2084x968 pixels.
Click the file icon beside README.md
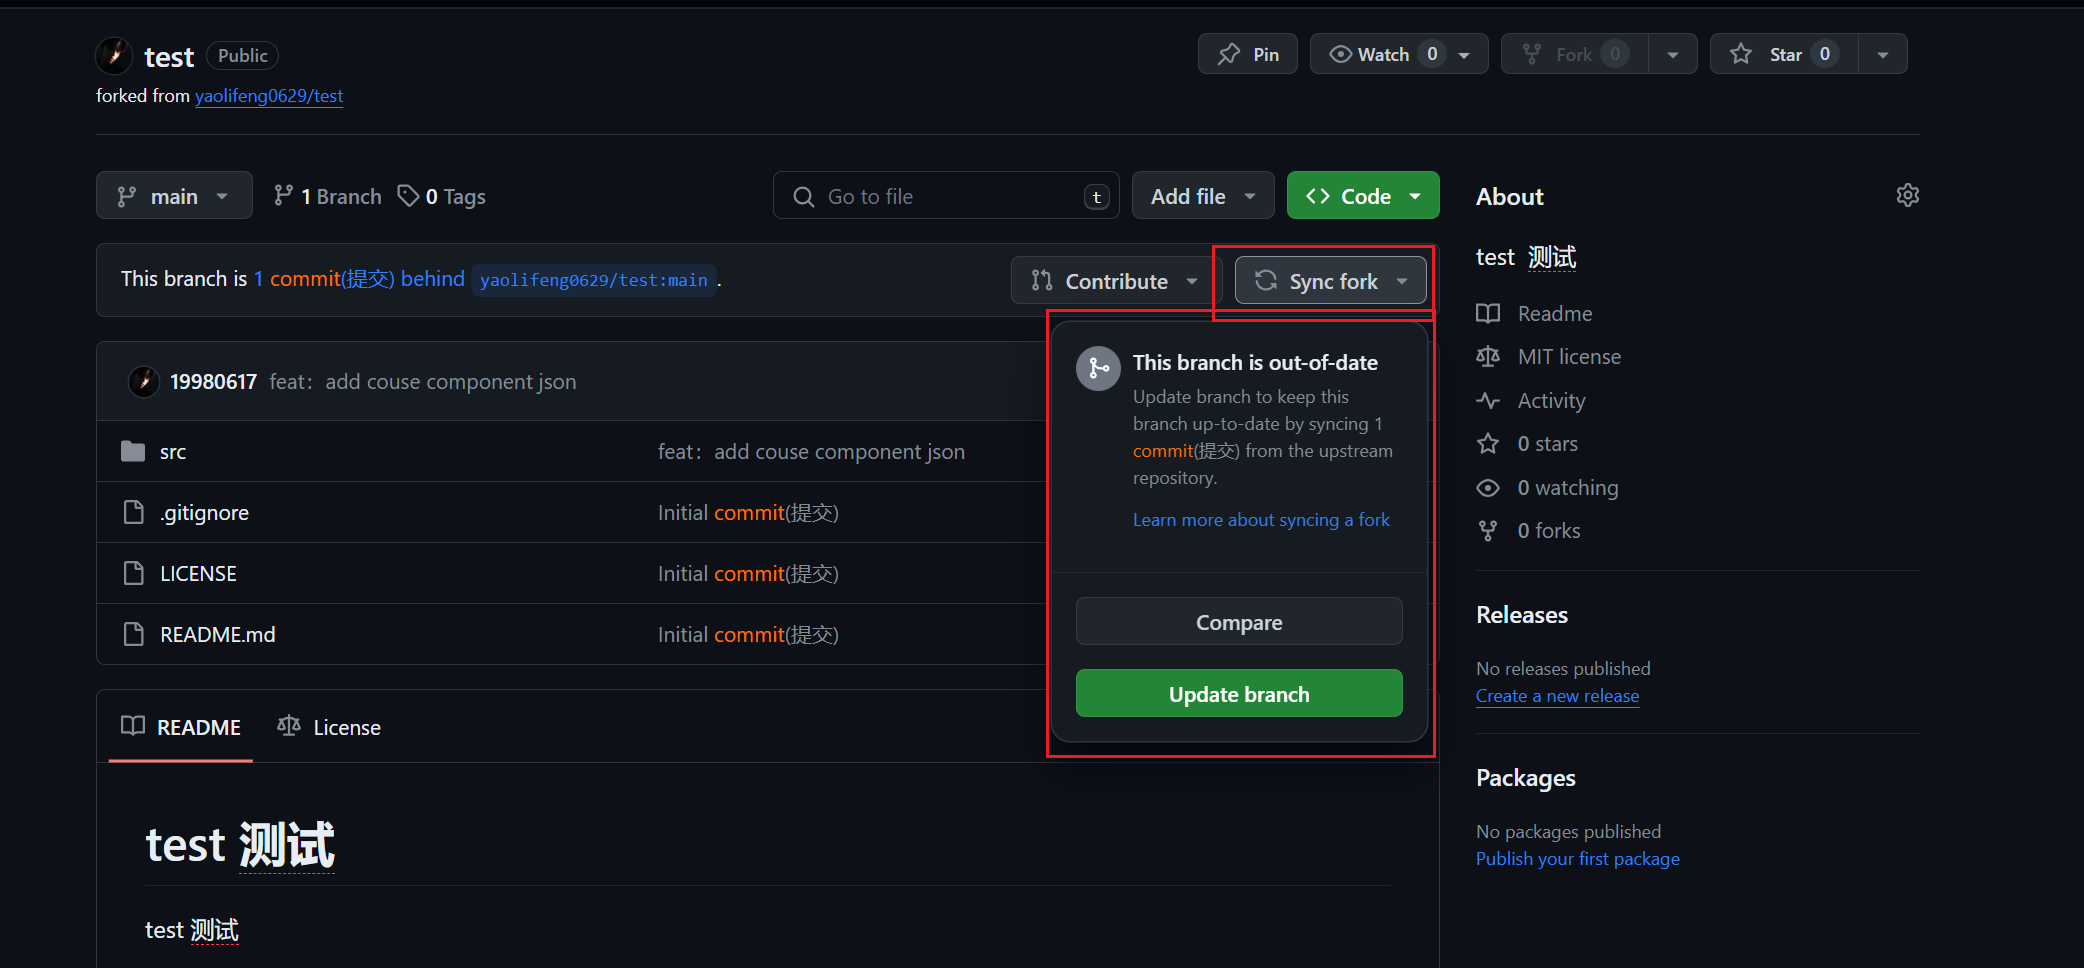(x=133, y=635)
